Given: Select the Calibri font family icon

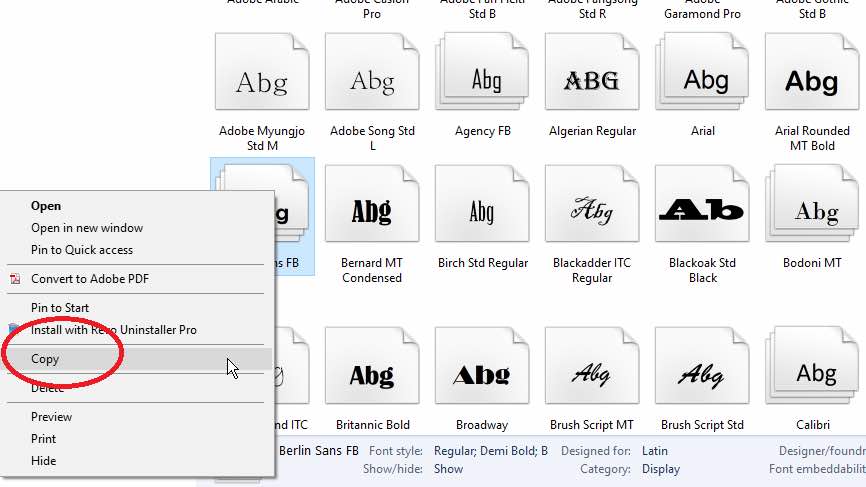Looking at the screenshot, I should tap(812, 366).
